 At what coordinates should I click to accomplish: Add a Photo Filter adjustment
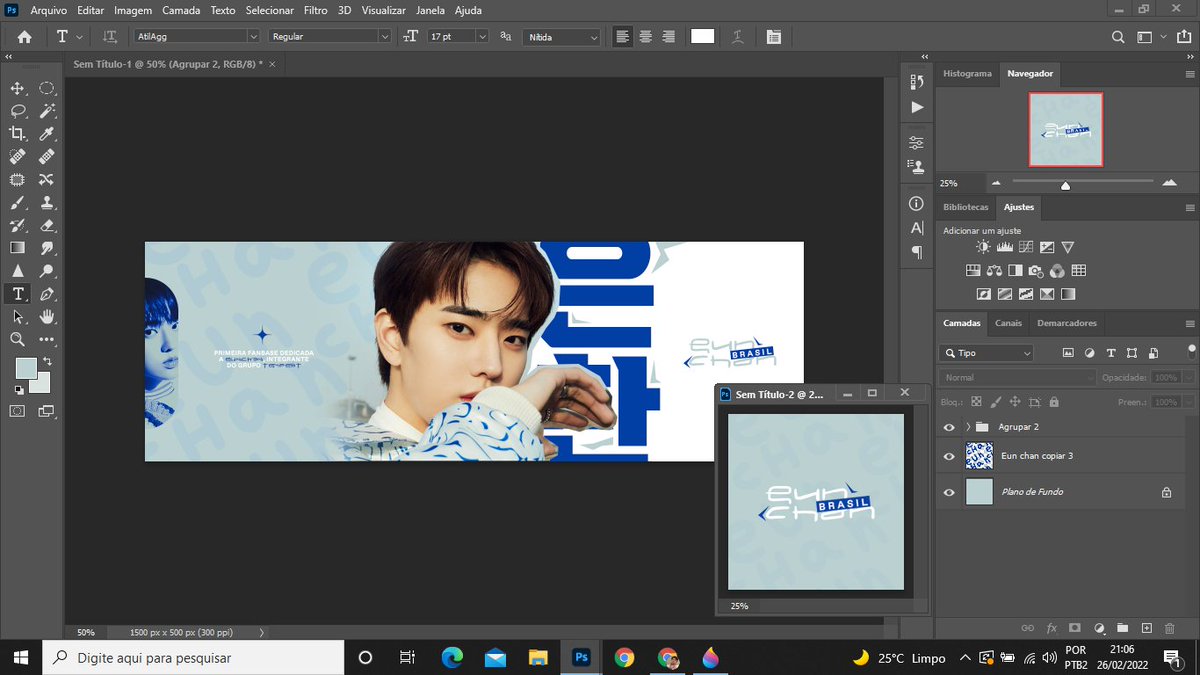(x=1037, y=271)
